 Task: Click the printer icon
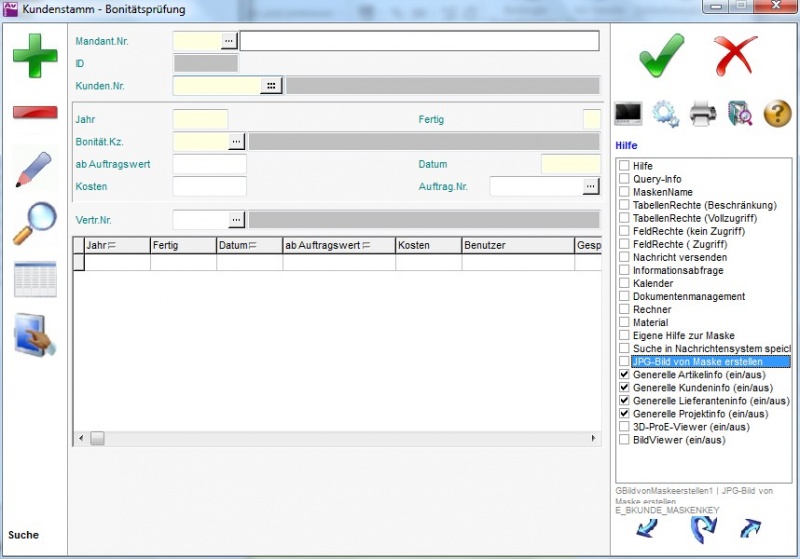(x=703, y=114)
